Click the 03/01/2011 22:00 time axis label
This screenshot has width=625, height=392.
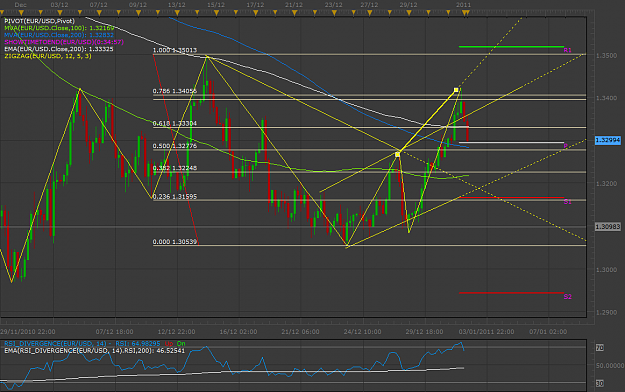pos(486,332)
